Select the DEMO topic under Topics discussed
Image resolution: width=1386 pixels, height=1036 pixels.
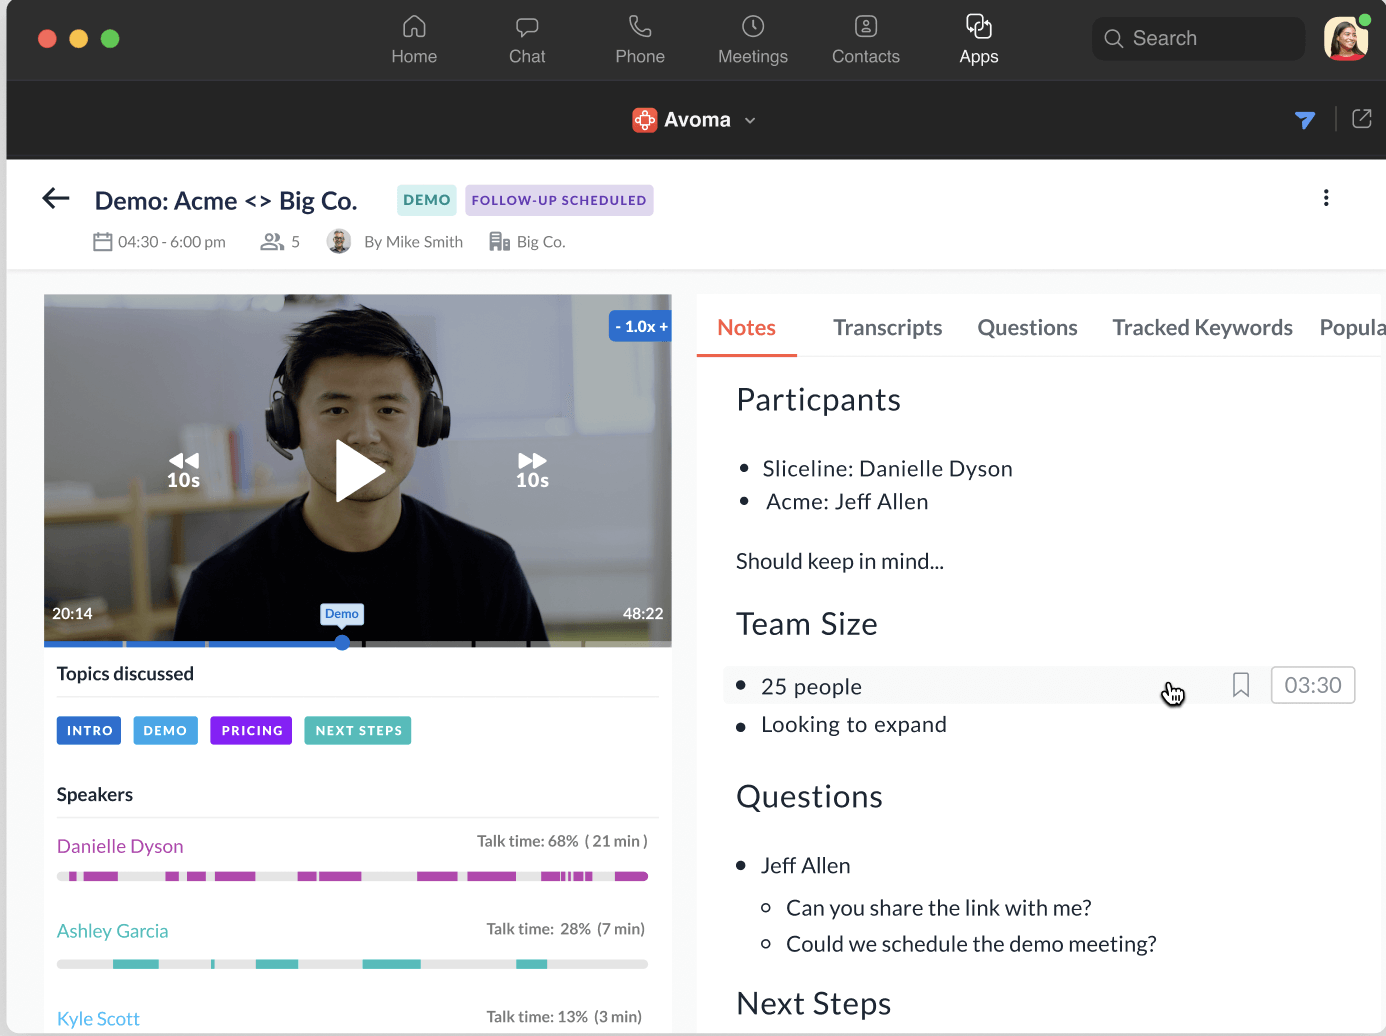[165, 731]
